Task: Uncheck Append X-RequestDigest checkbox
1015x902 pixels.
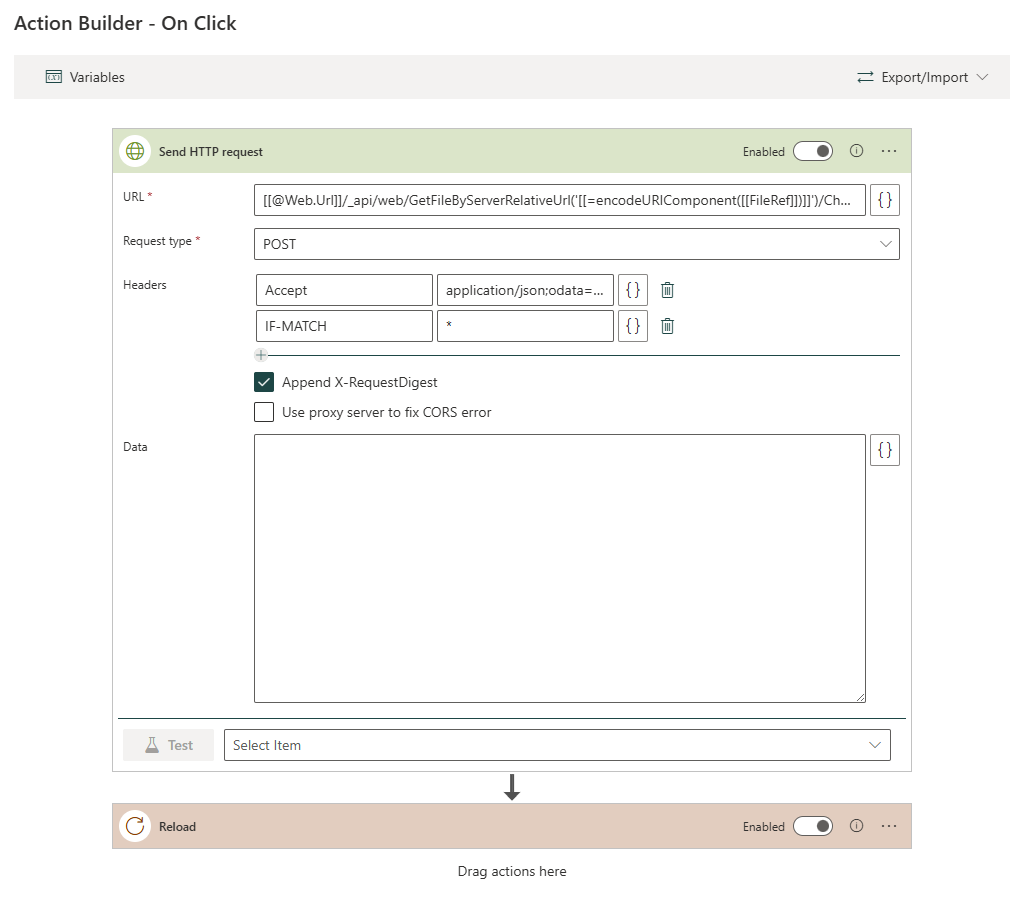Action: point(264,382)
